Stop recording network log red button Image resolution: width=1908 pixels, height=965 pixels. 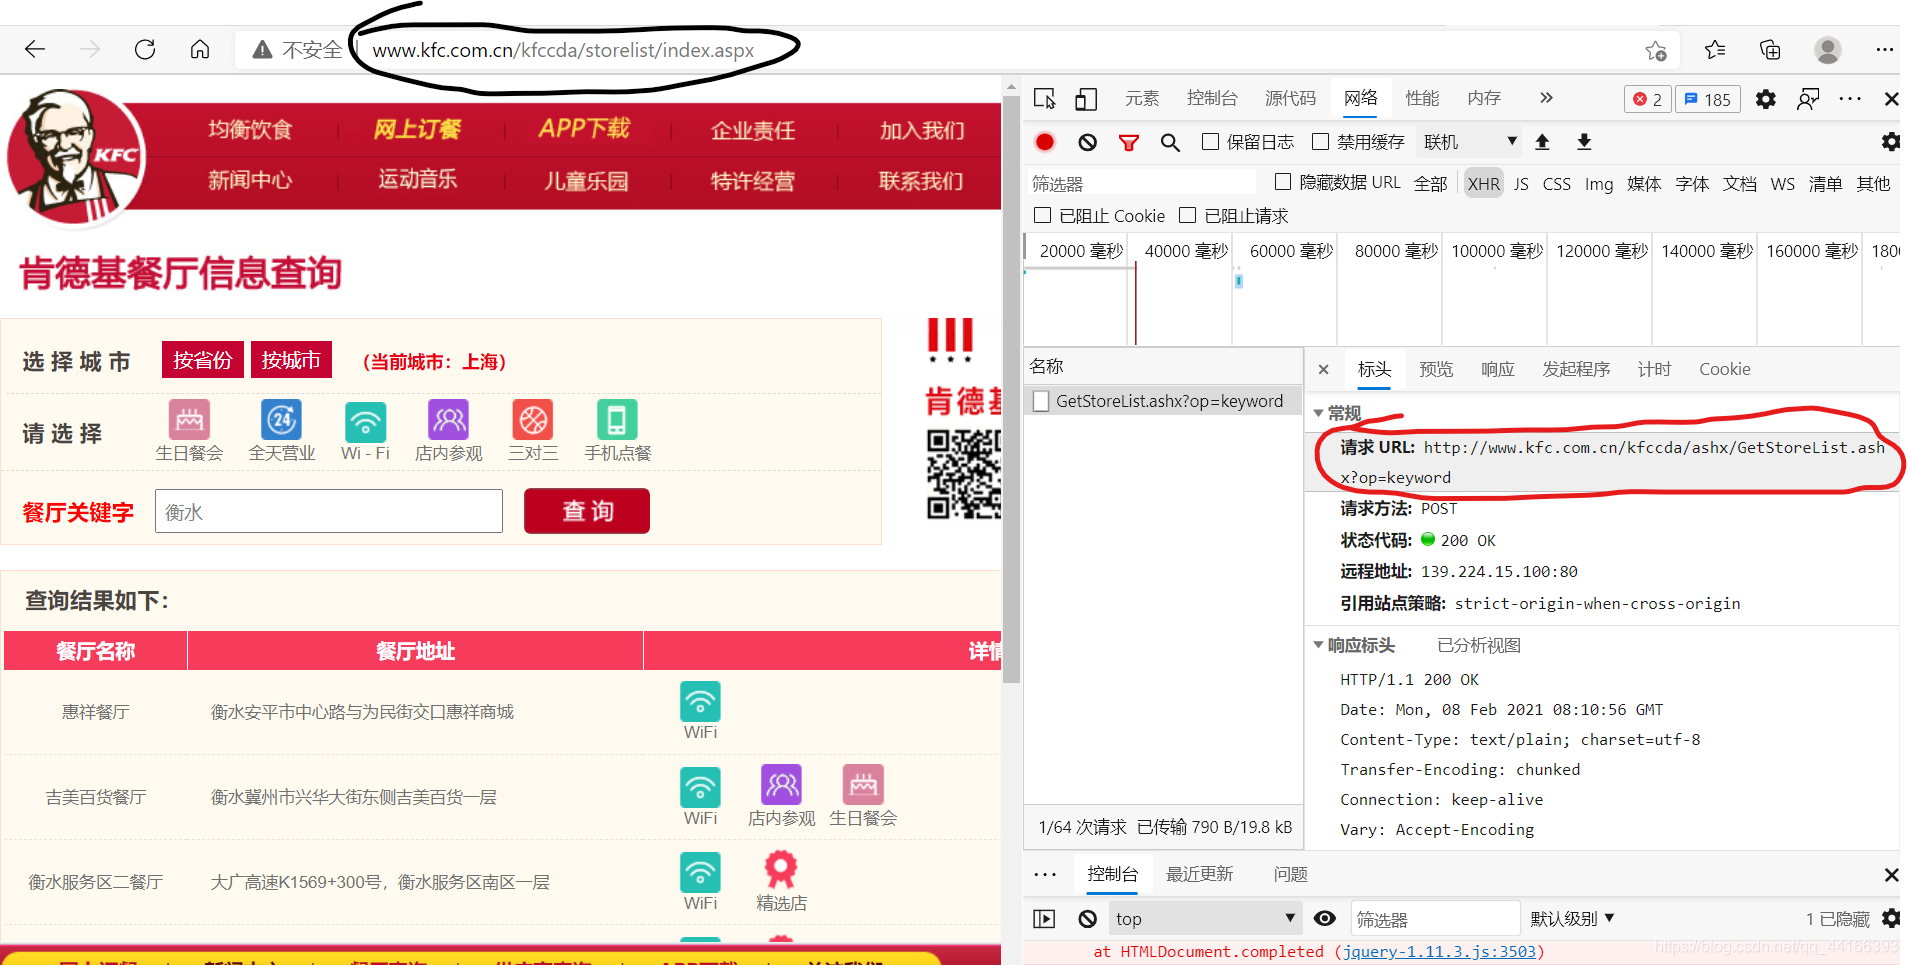point(1045,142)
